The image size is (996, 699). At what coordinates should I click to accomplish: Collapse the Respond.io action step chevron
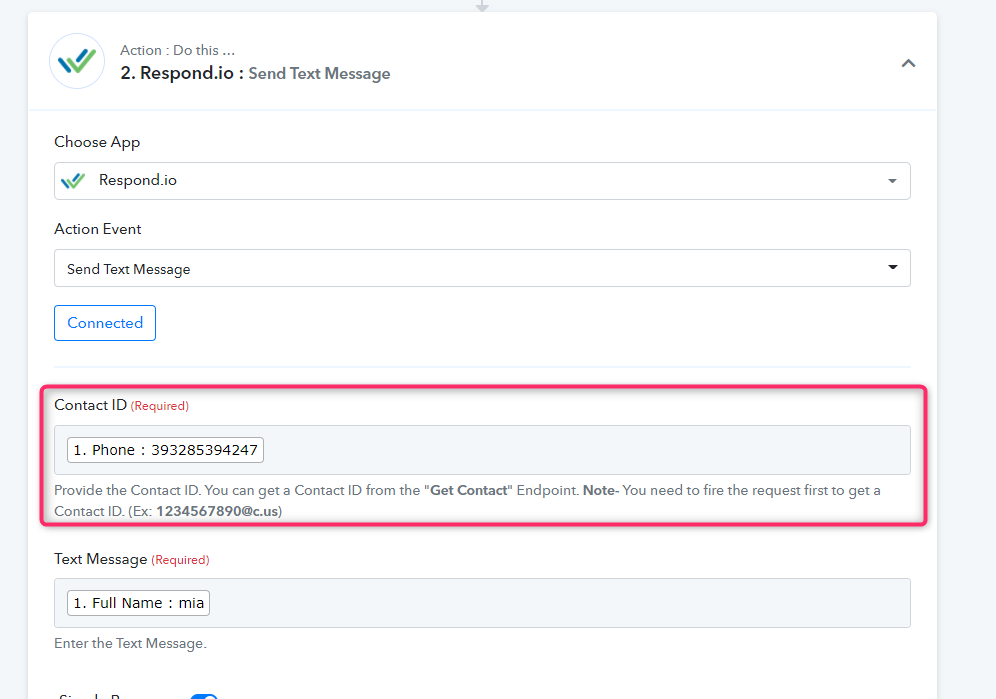(908, 63)
